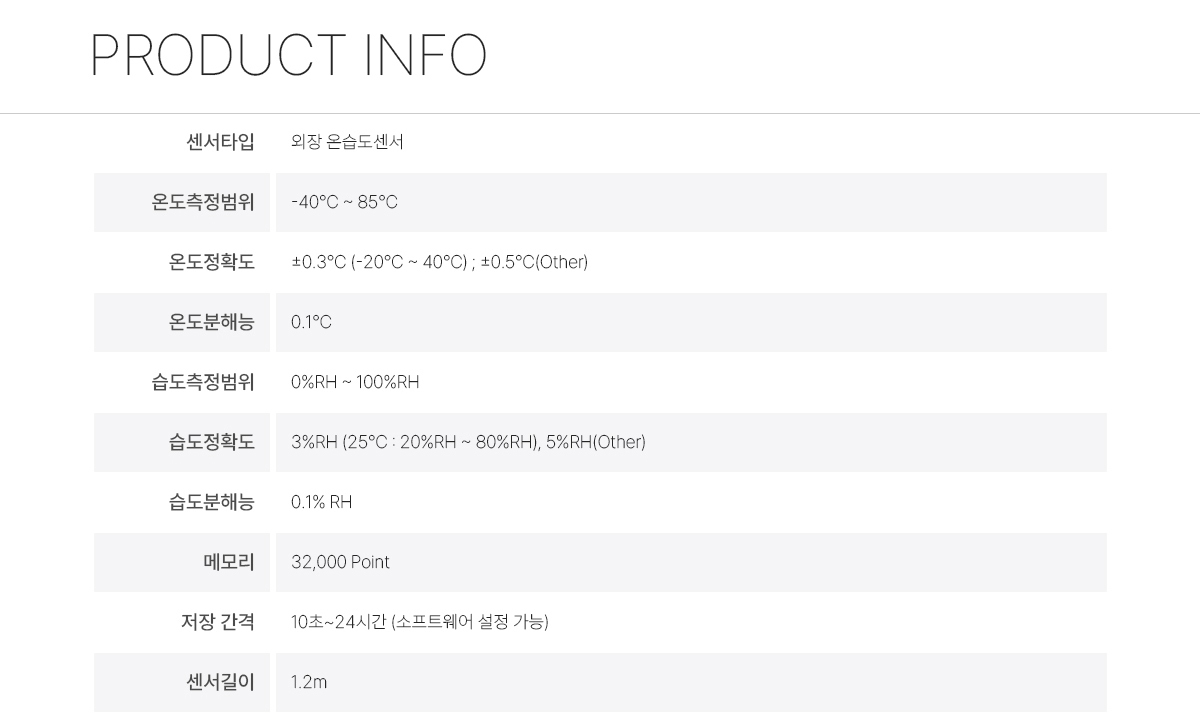
Task: Click the 10초~24시간 interval value
Action: pyautogui.click(x=419, y=622)
